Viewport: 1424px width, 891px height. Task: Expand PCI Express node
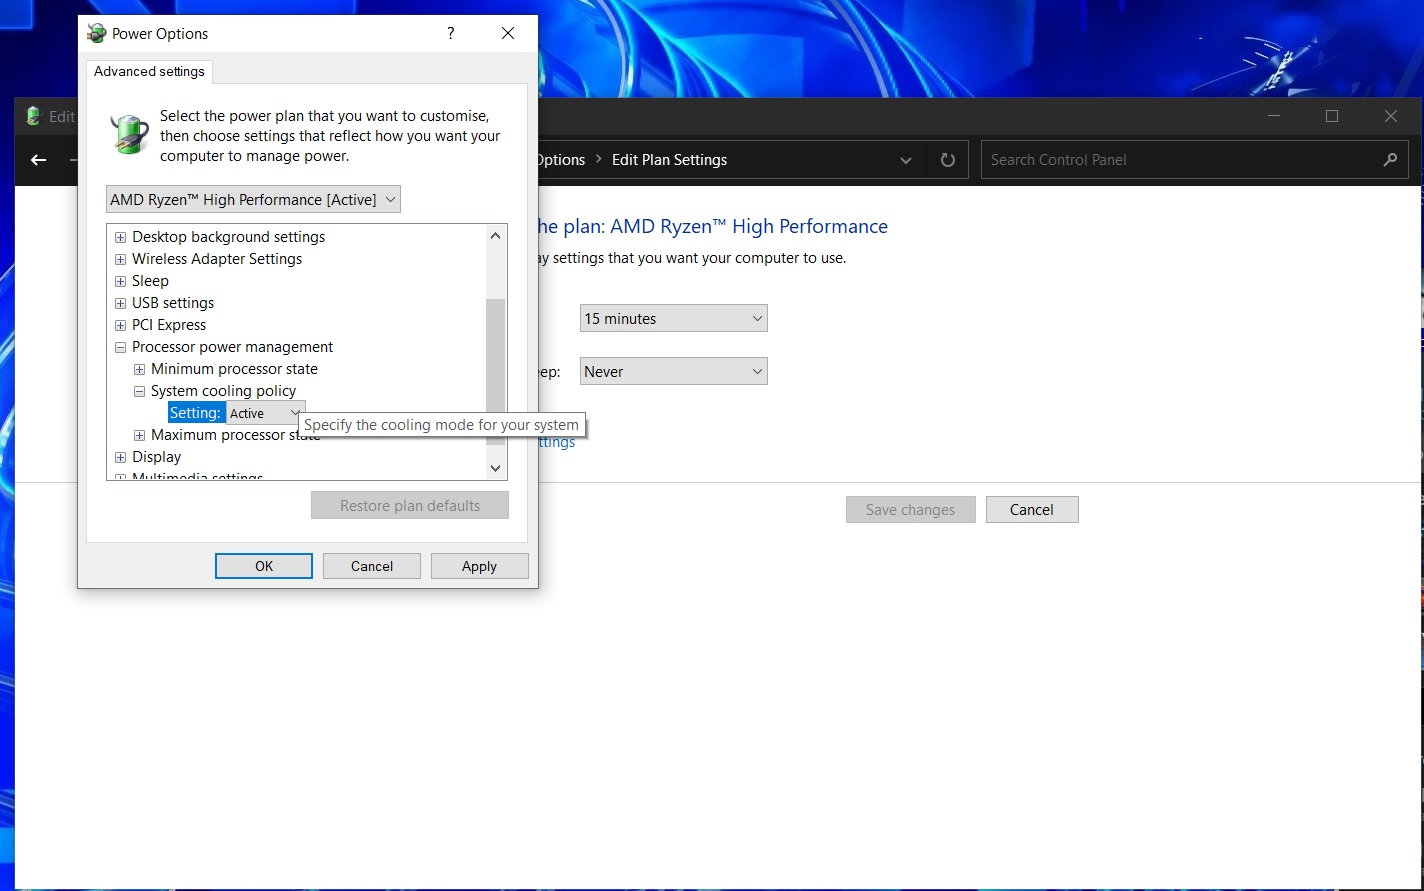click(120, 325)
